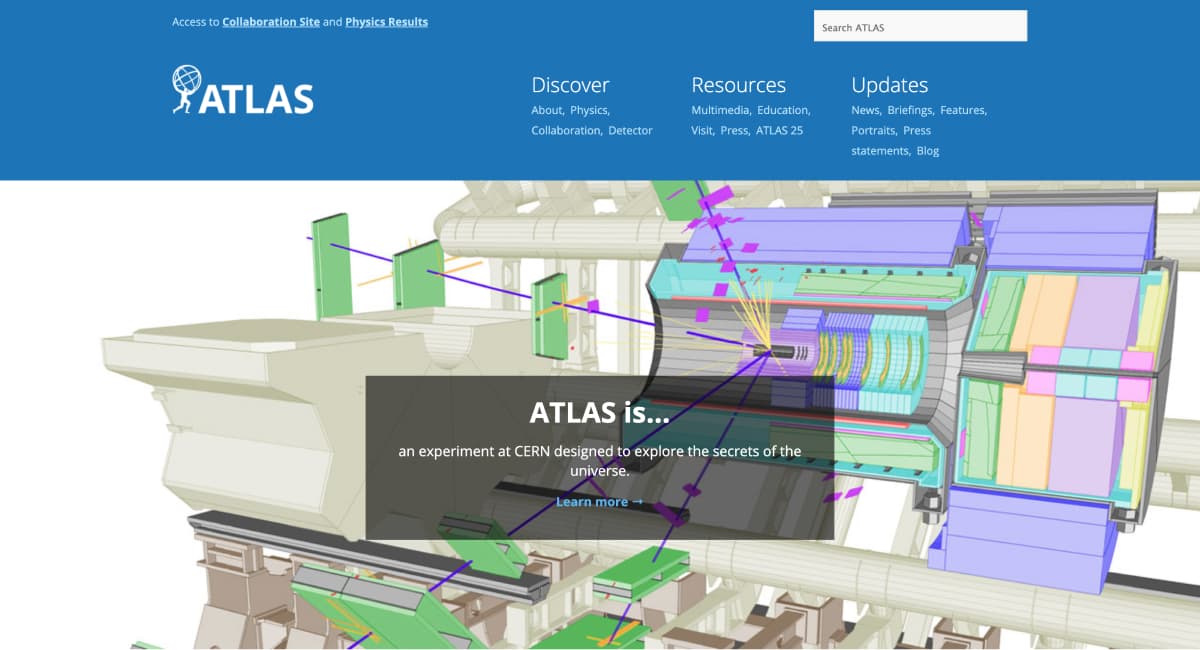This screenshot has height=650, width=1200.
Task: Open Briefings under Updates
Action: (x=909, y=110)
